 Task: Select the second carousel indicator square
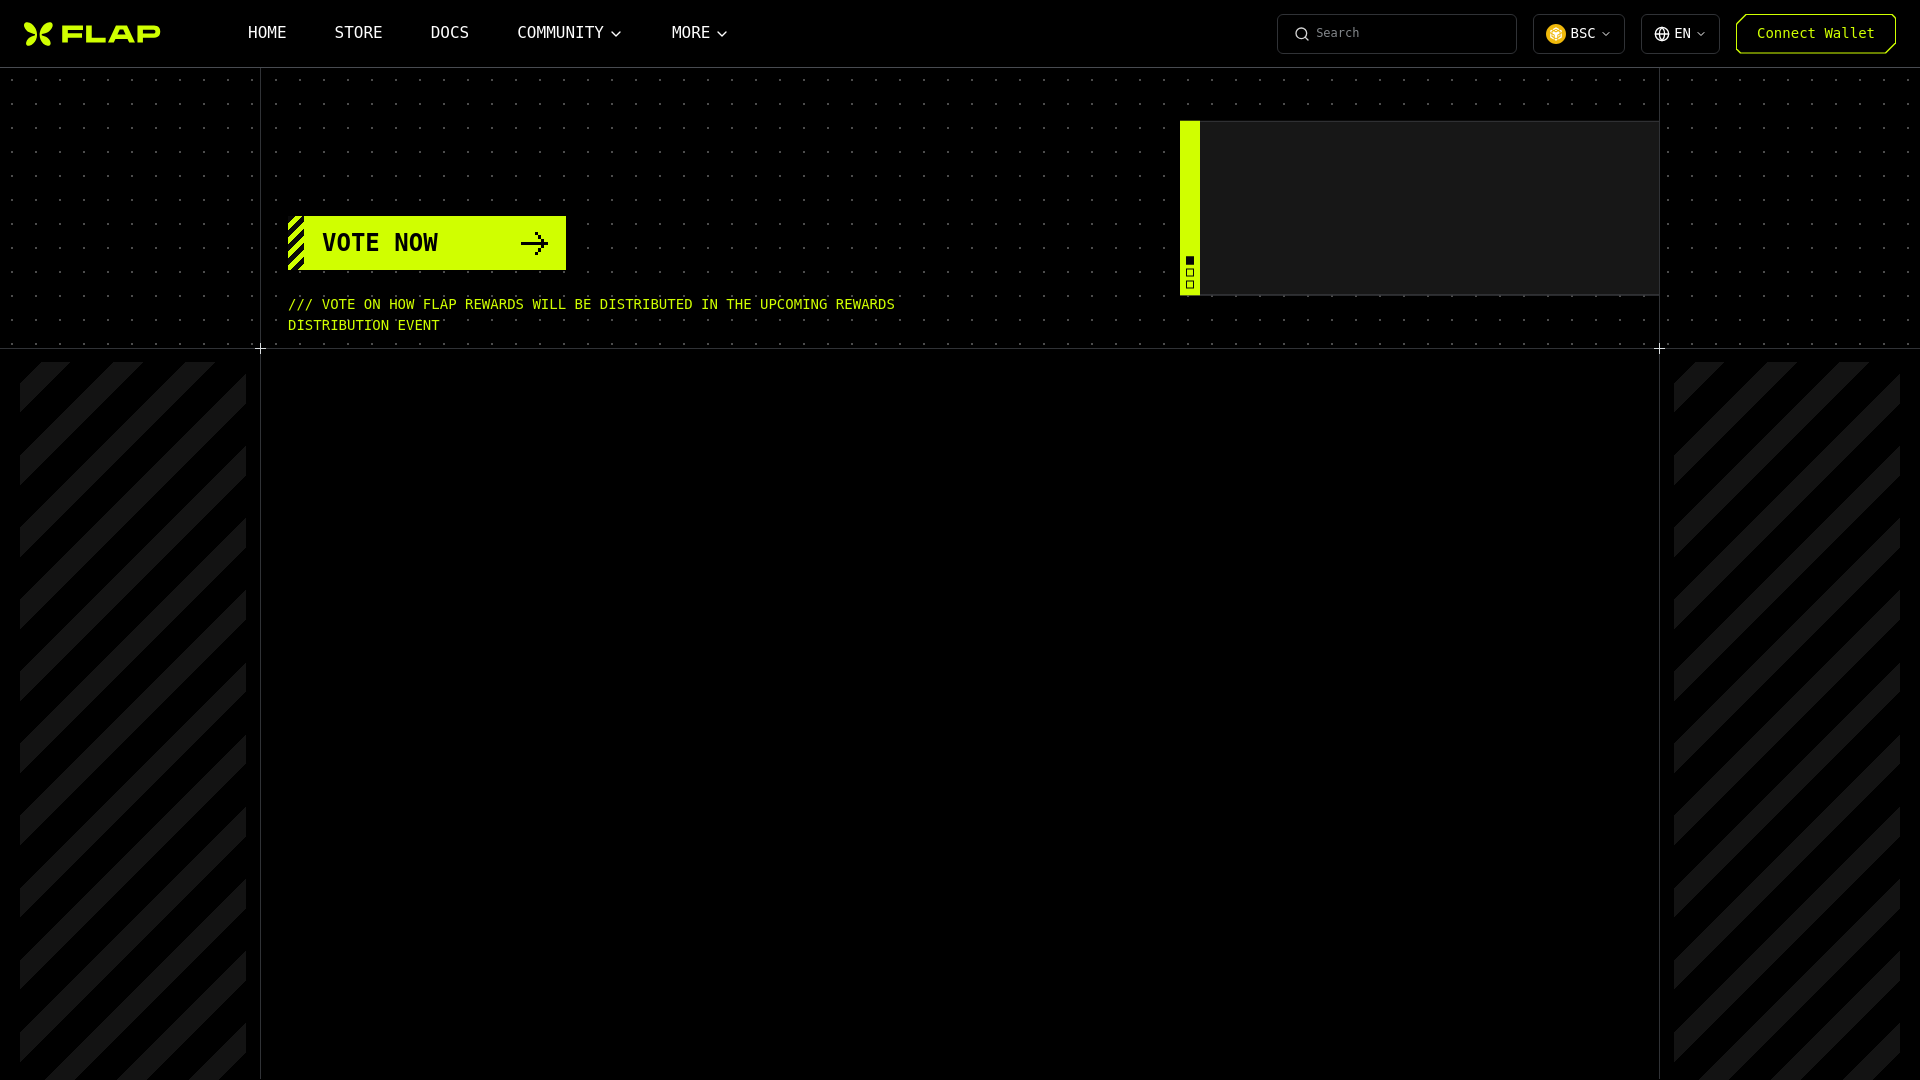[1190, 272]
